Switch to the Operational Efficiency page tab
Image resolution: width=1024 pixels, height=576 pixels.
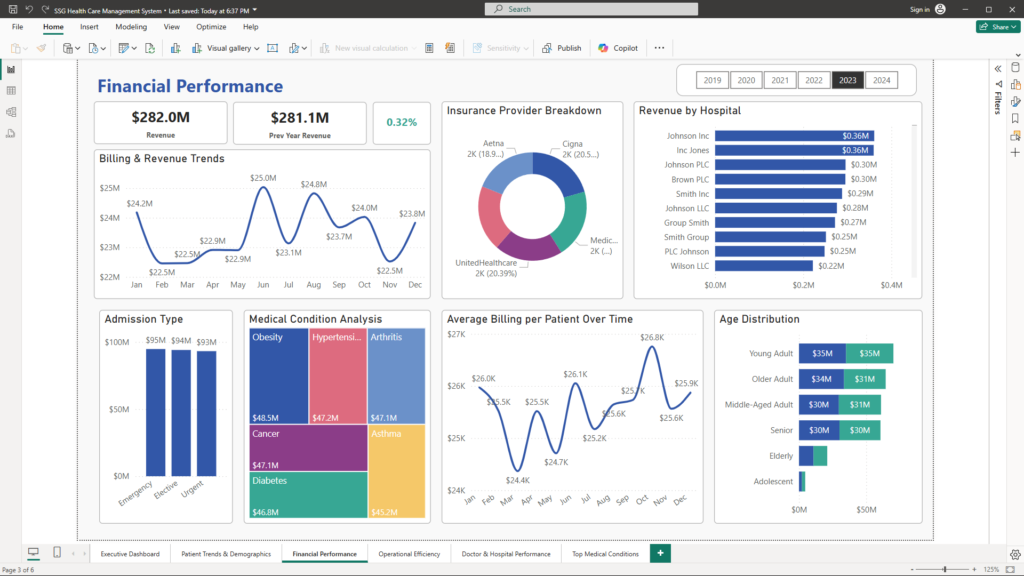point(409,553)
